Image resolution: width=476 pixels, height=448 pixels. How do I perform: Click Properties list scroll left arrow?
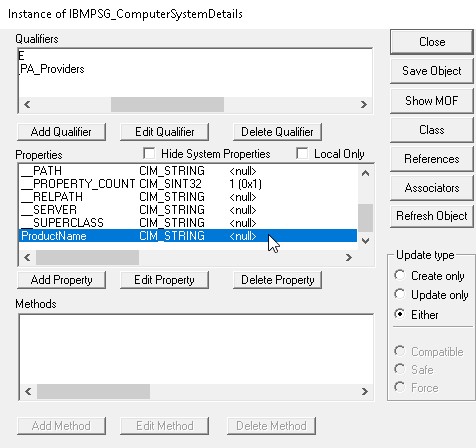[x=27, y=257]
